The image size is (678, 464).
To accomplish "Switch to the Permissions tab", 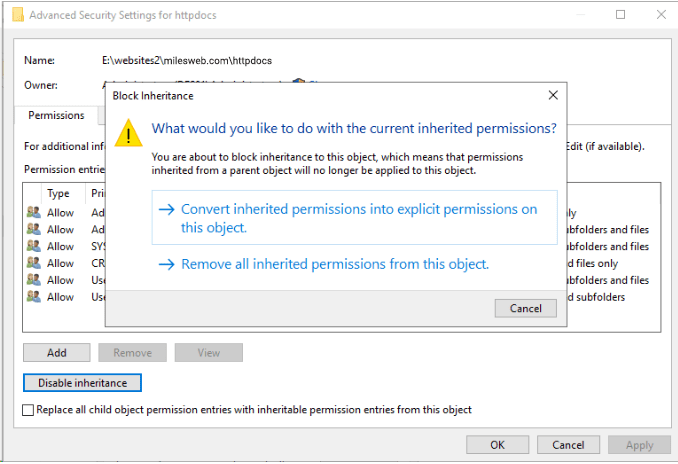I will pyautogui.click(x=56, y=116).
